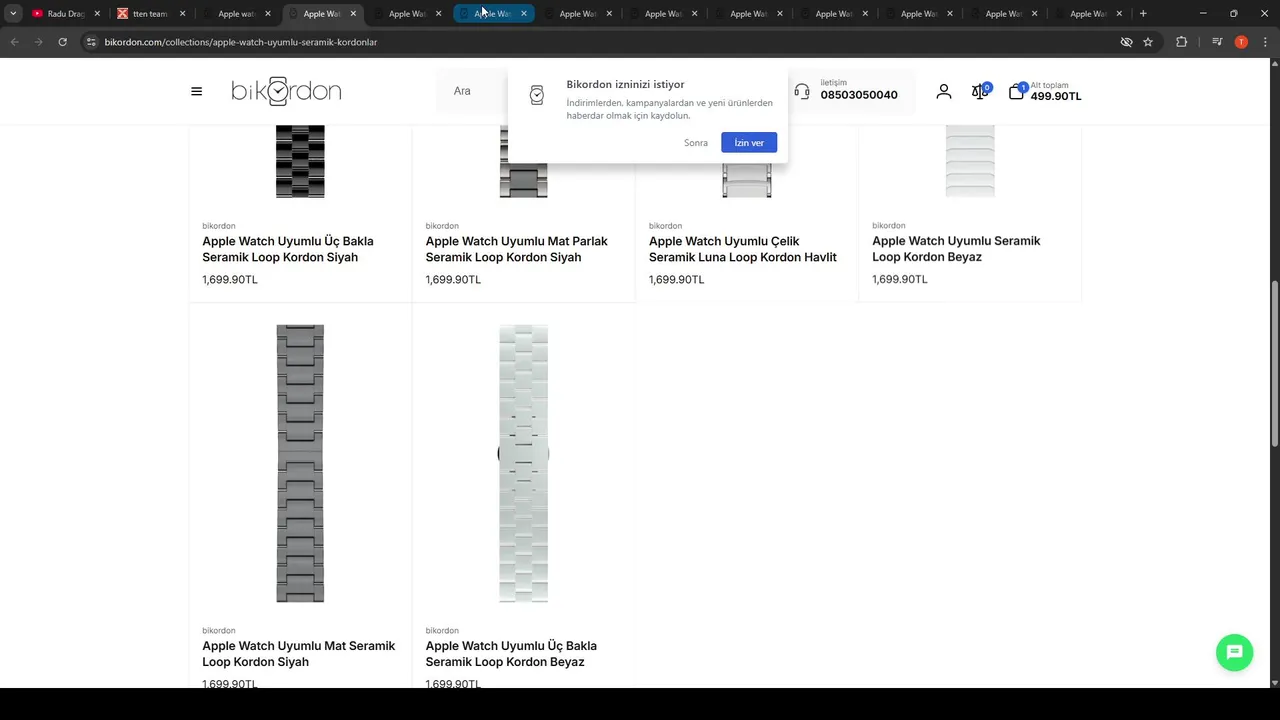
Task: Click the crossed-eye tracking protection icon
Action: [x=1126, y=42]
